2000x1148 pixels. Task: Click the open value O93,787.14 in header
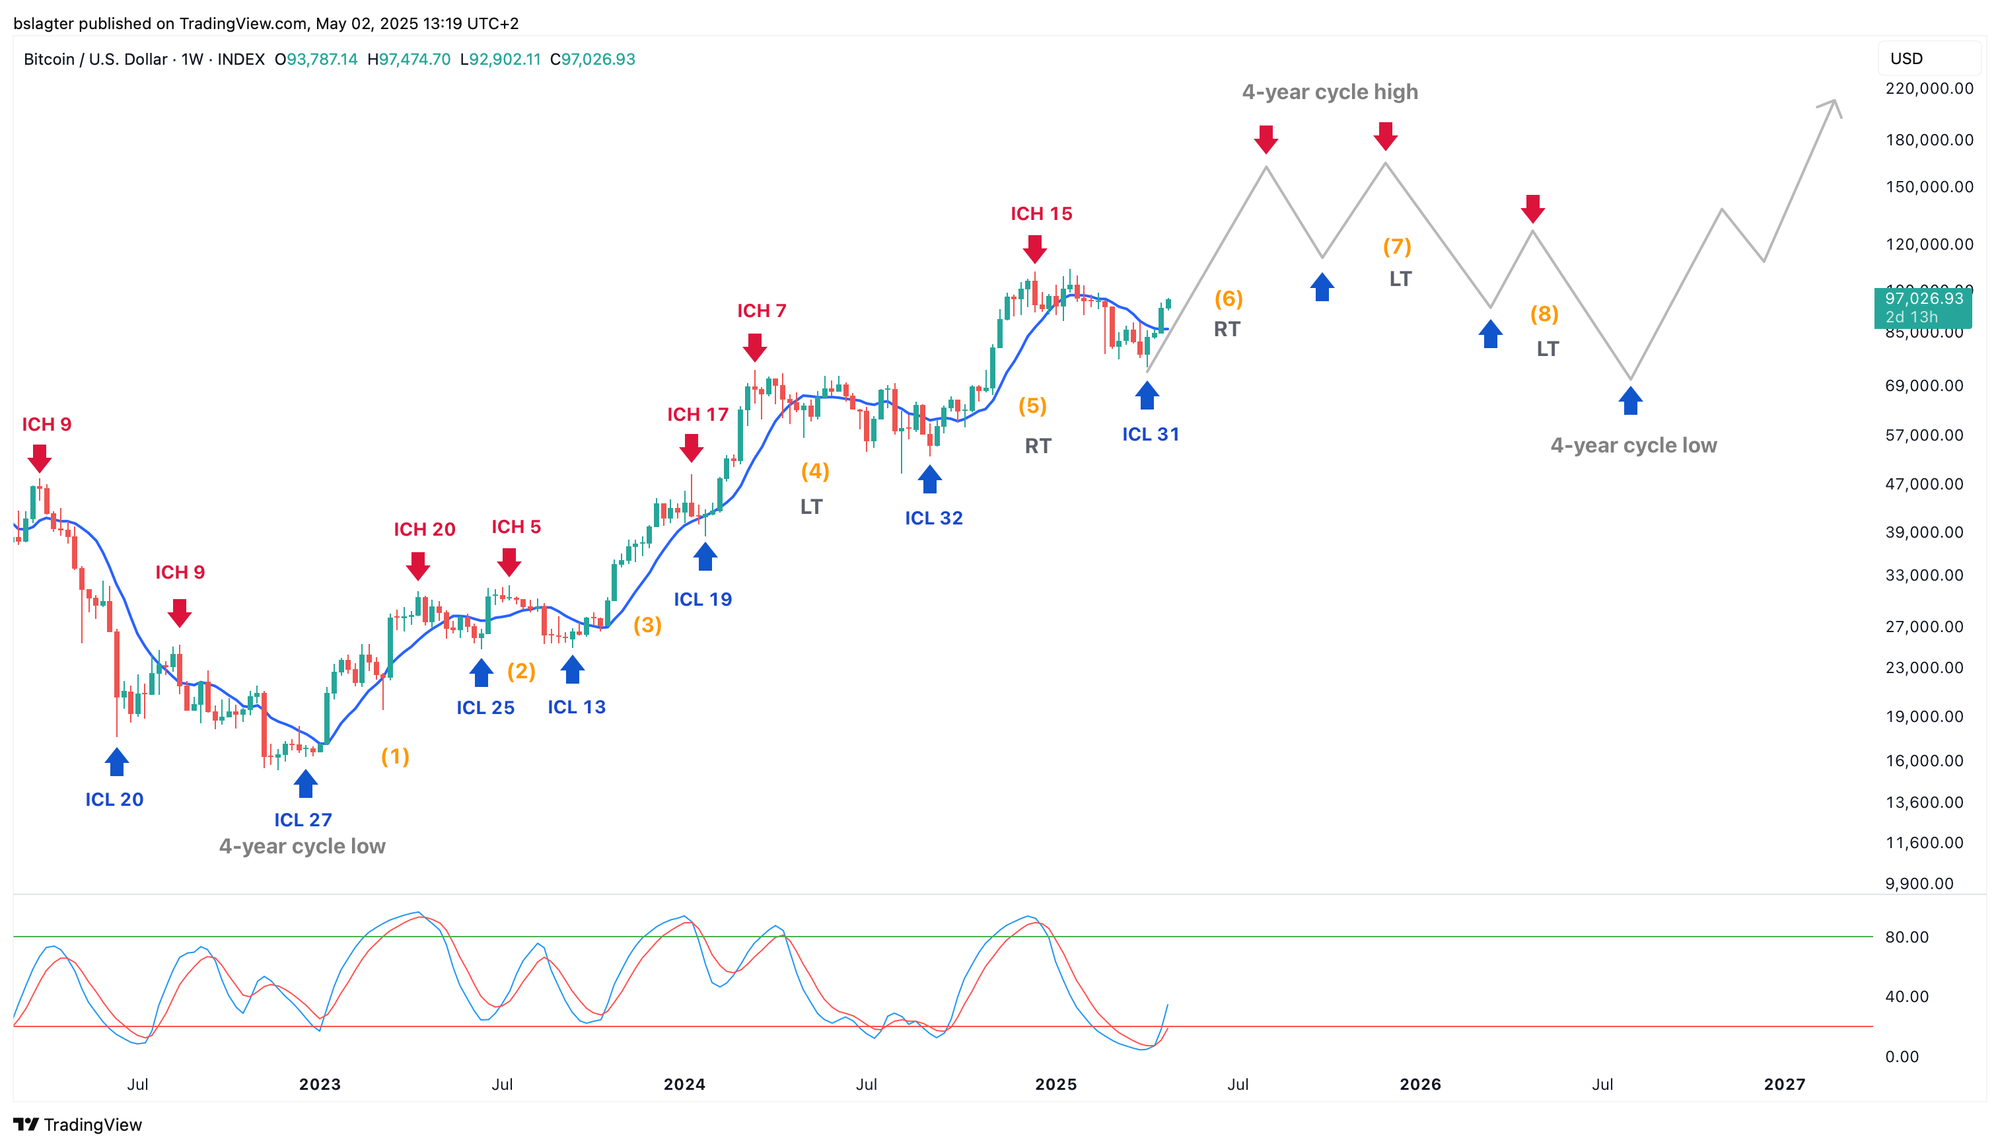tap(316, 59)
